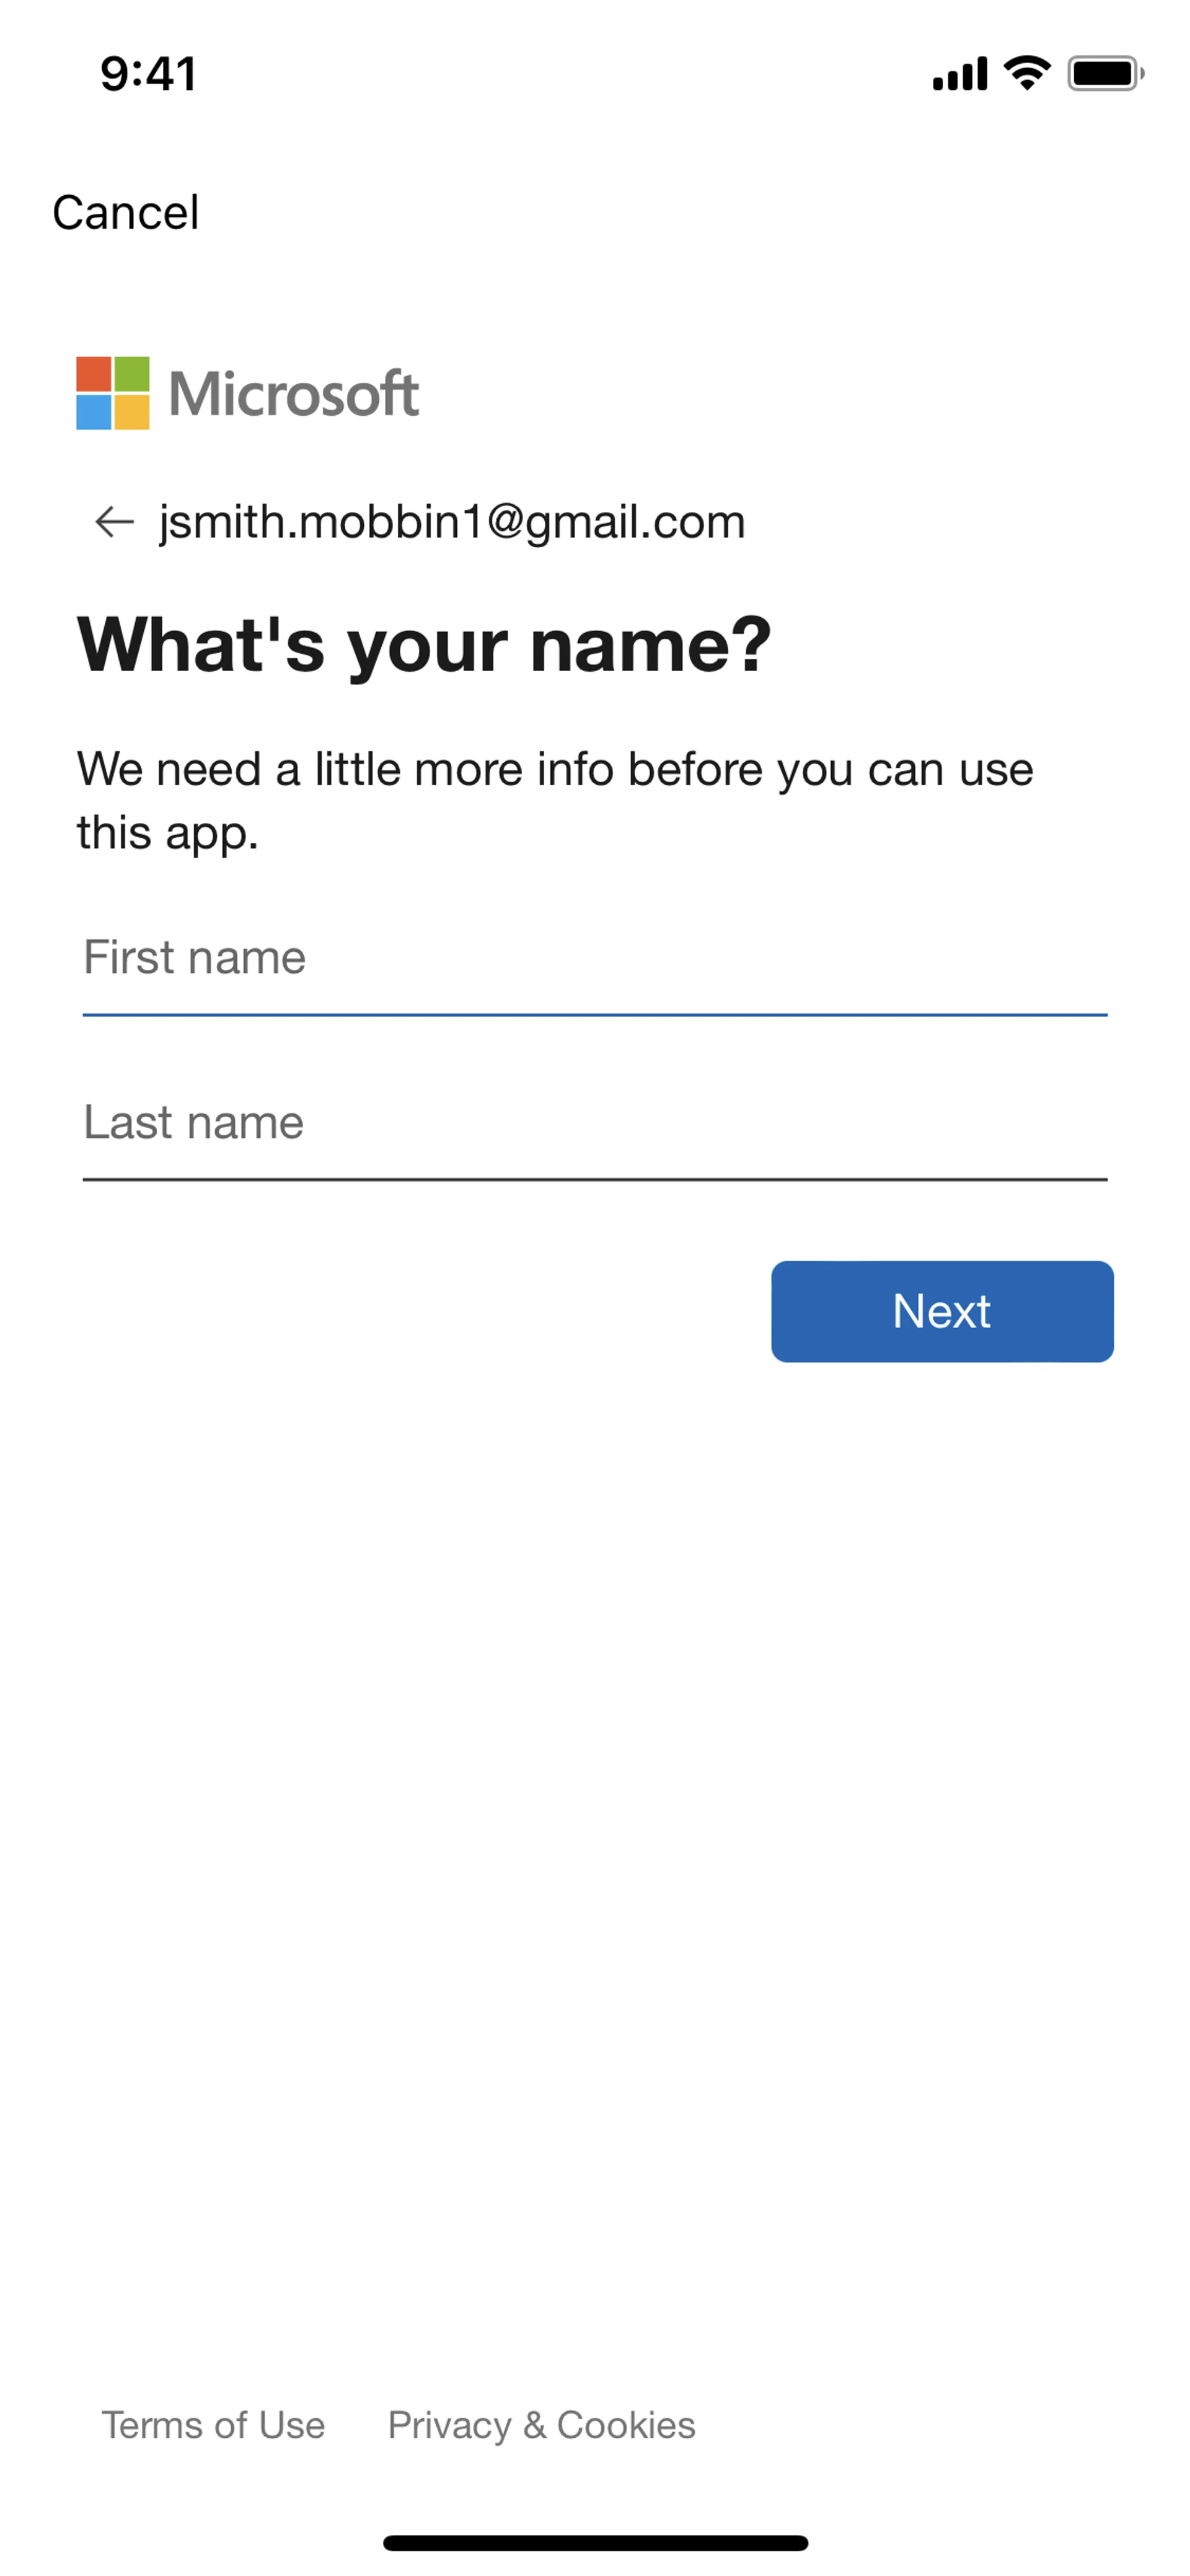Screen dimensions: 1190x2576
Task: Tap the Microsoft wordmark text
Action: pyautogui.click(x=294, y=394)
